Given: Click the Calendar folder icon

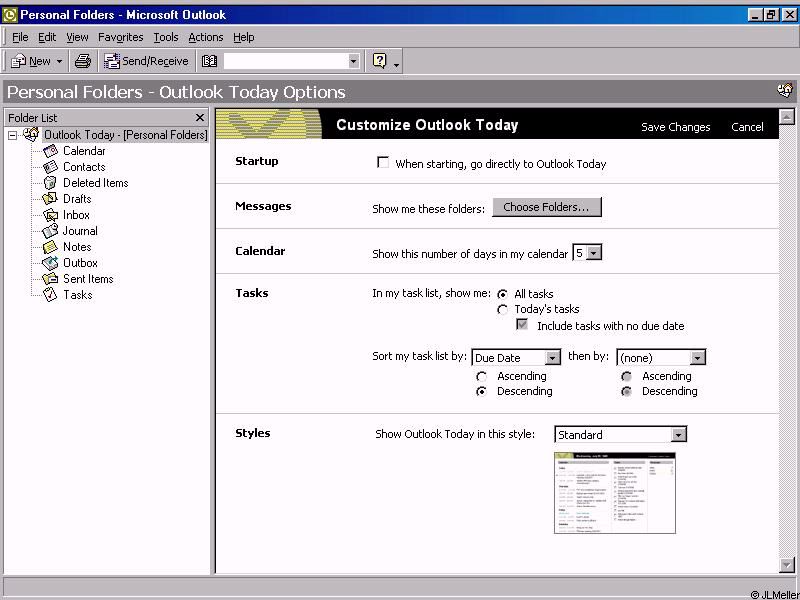Looking at the screenshot, I should (x=51, y=151).
